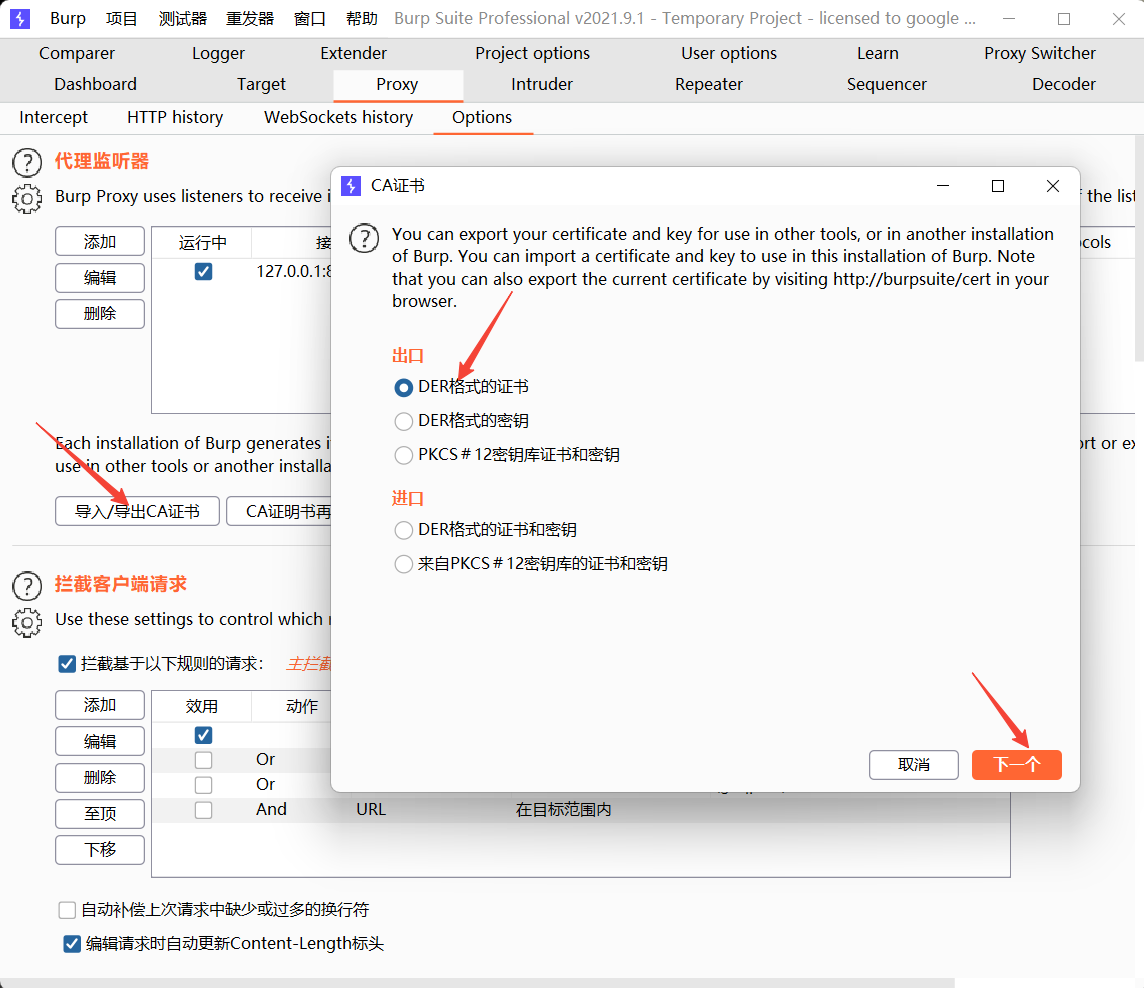Screen dimensions: 1144x988
Task: Click 删除 button for intercept rules
Action: pos(100,778)
